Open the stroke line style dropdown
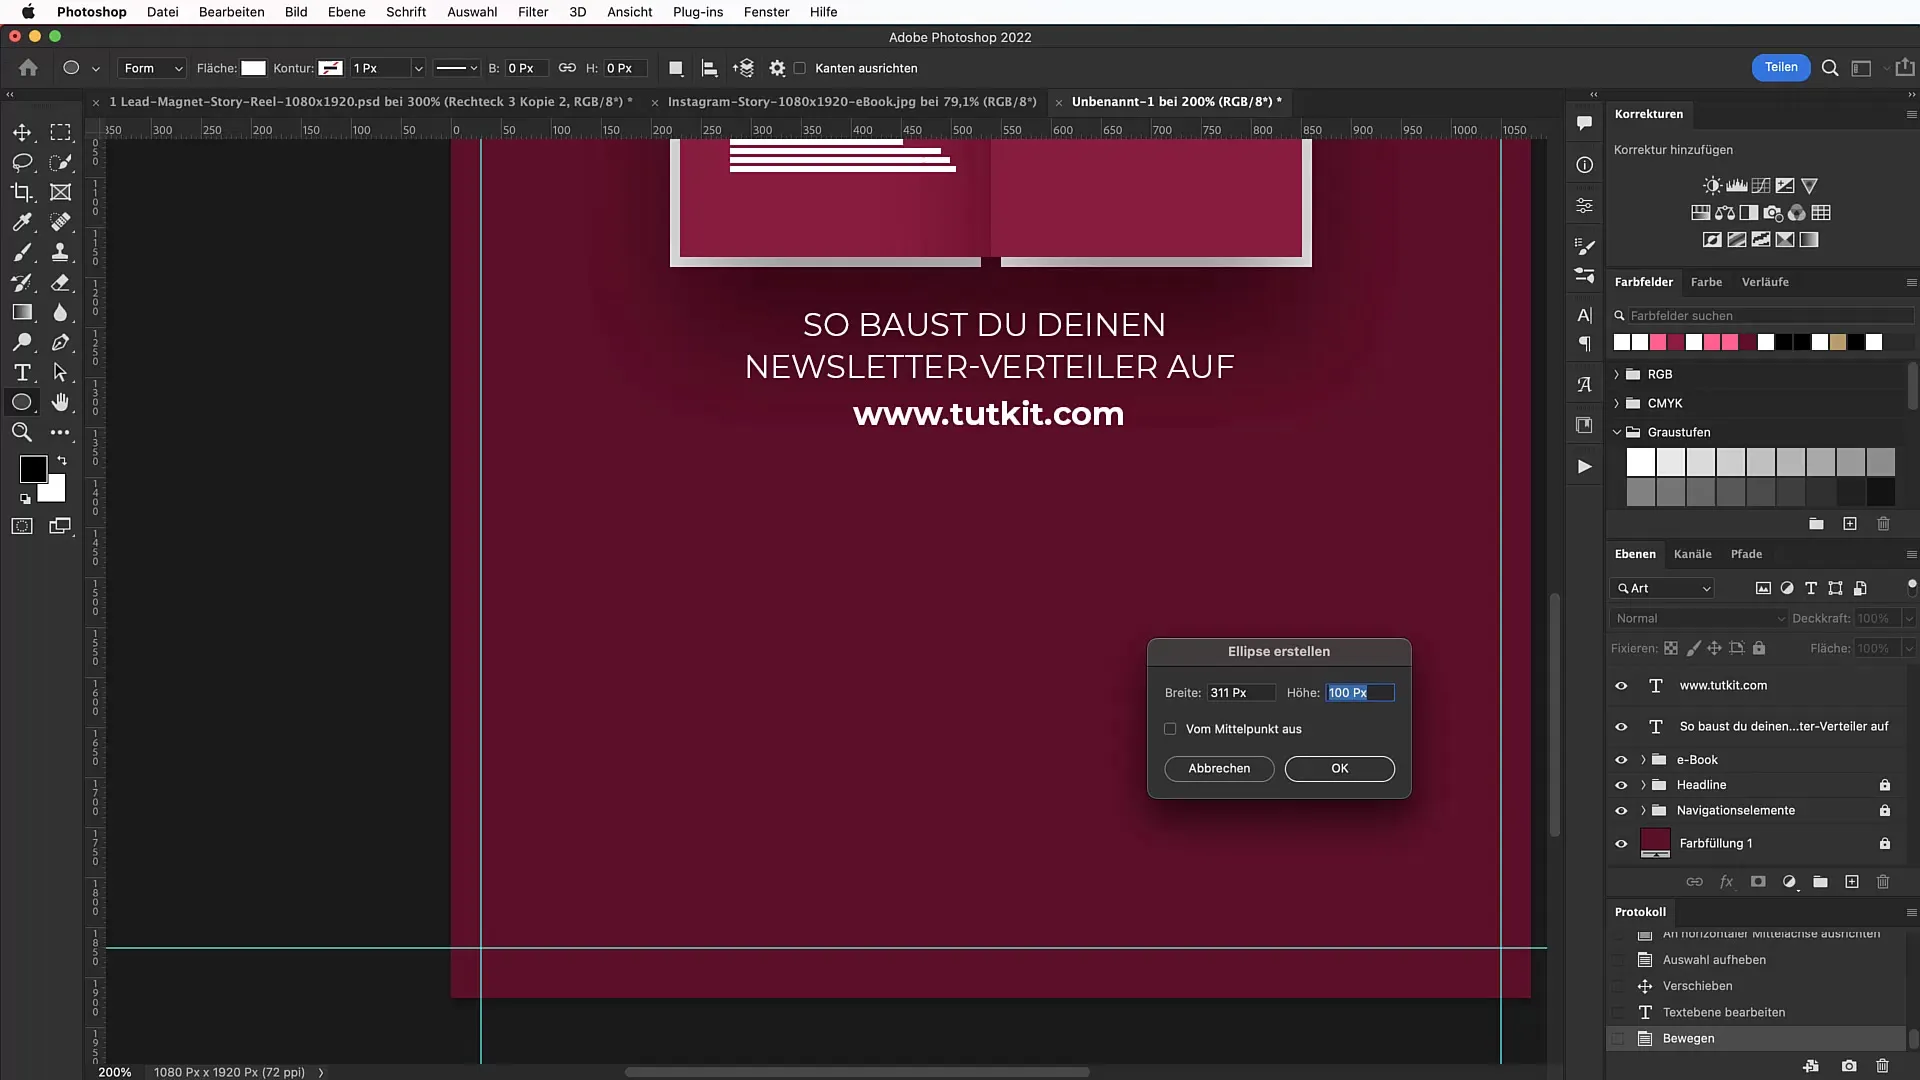 coord(457,68)
